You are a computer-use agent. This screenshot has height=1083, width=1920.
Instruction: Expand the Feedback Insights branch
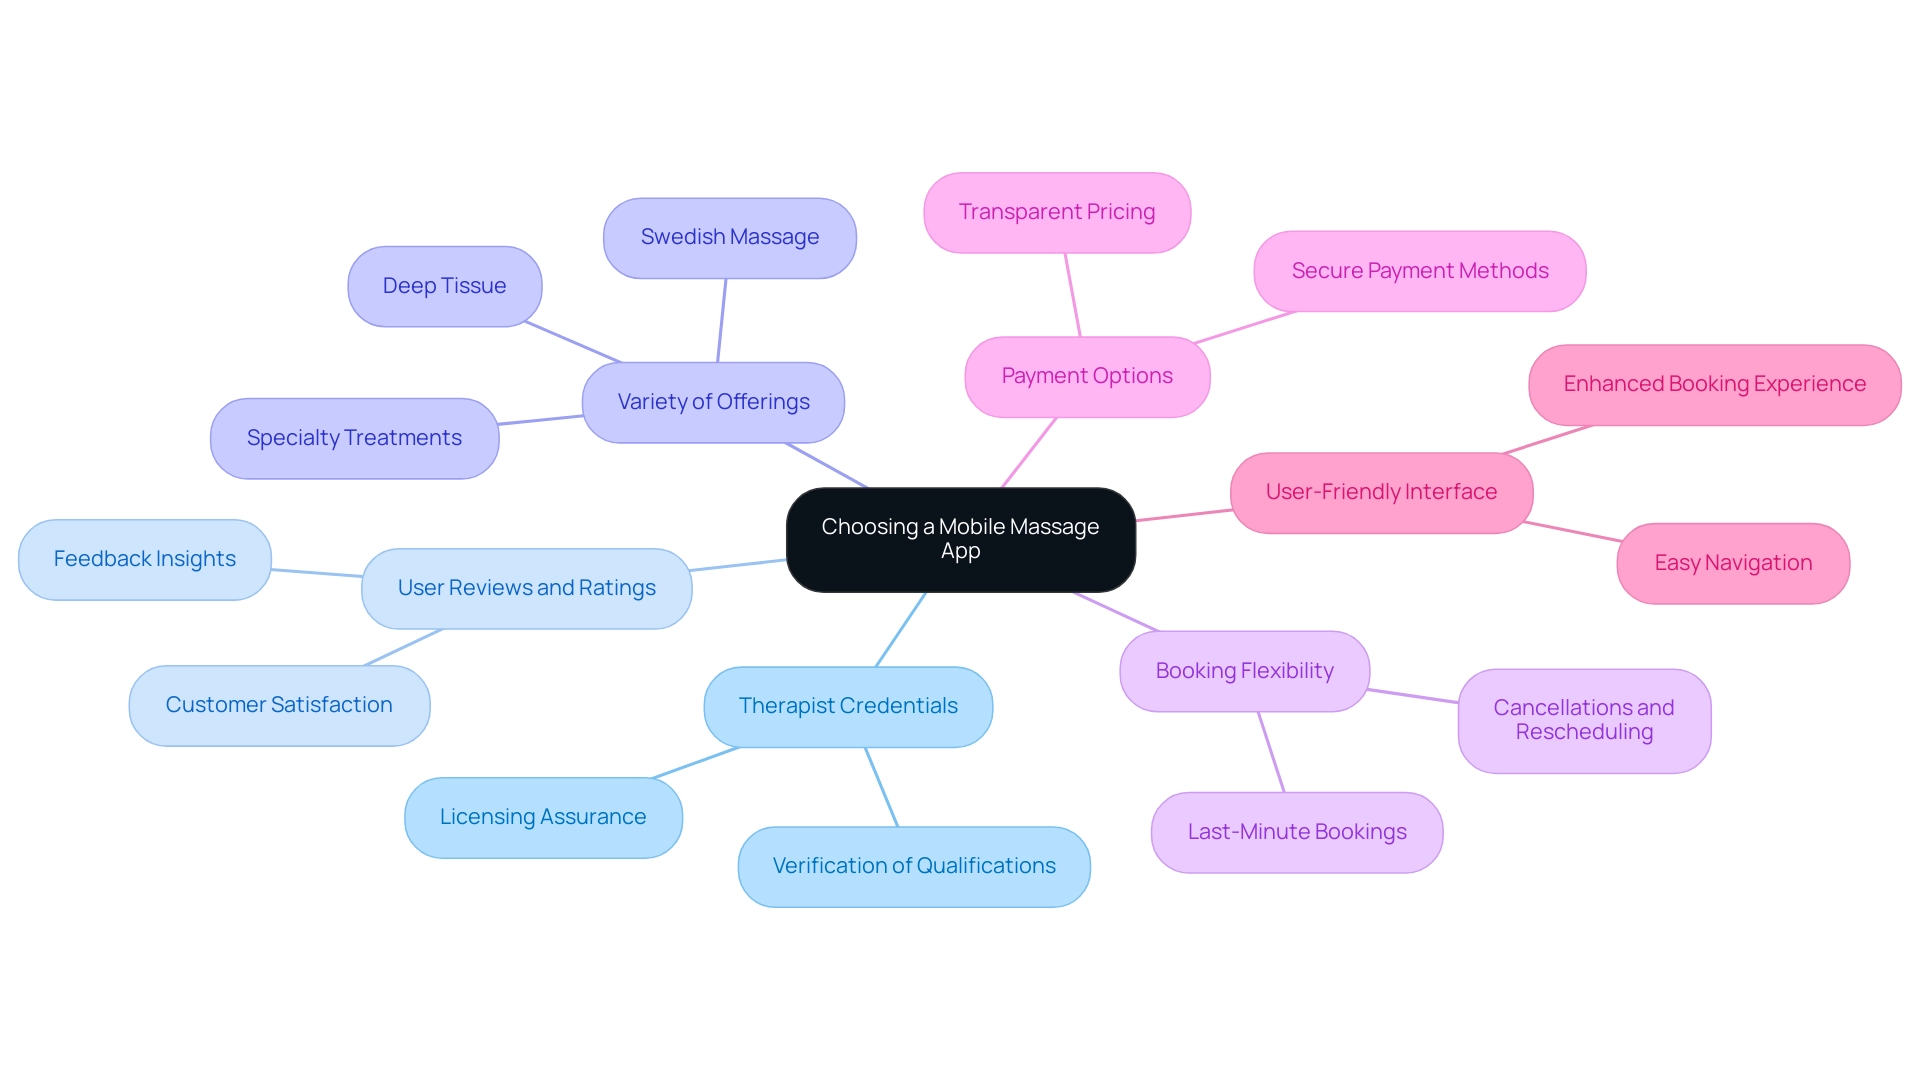pos(144,558)
